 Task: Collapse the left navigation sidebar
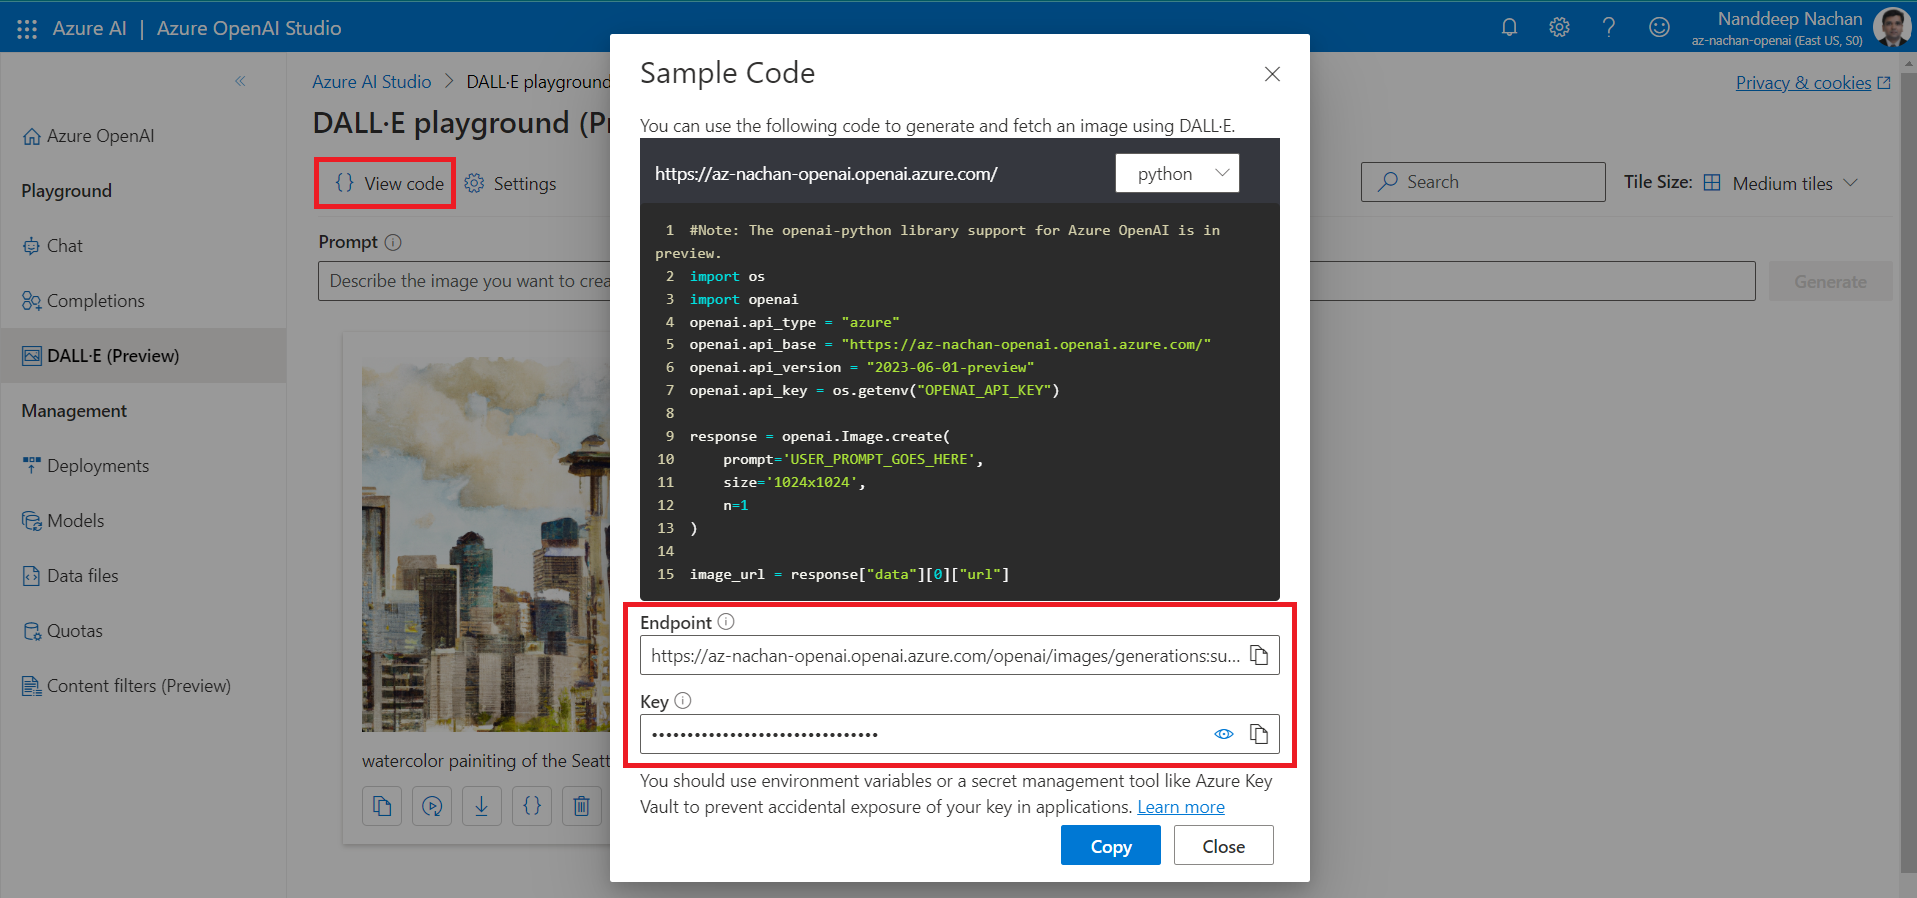[240, 82]
